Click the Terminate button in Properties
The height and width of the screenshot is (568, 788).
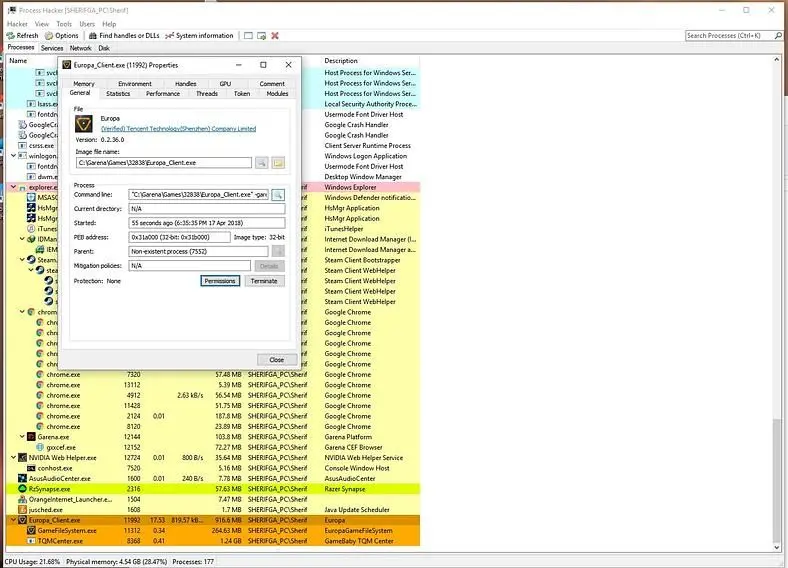point(264,281)
